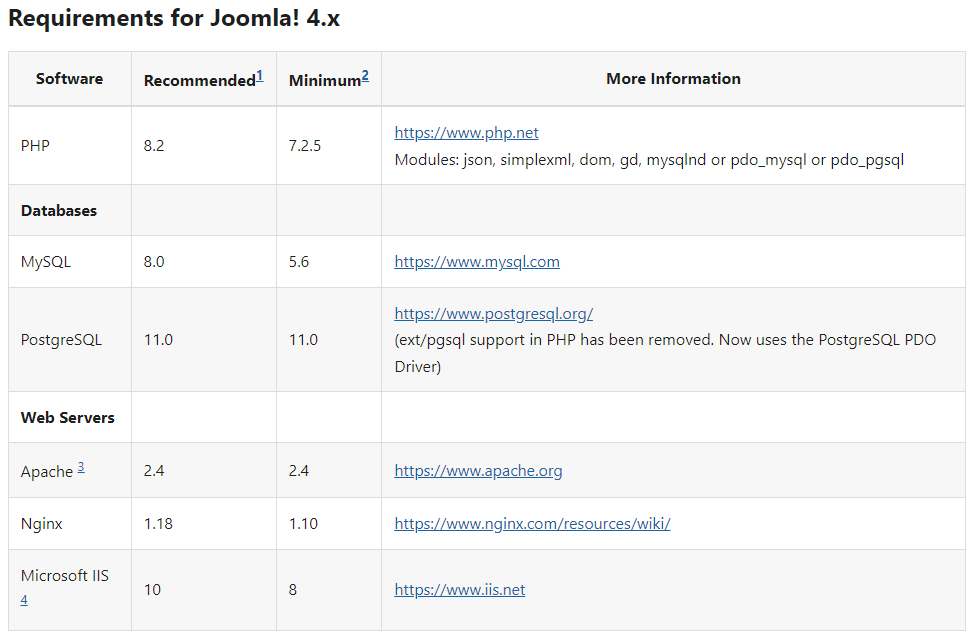
Task: Open the https://www.iis.net link
Action: coord(459,590)
